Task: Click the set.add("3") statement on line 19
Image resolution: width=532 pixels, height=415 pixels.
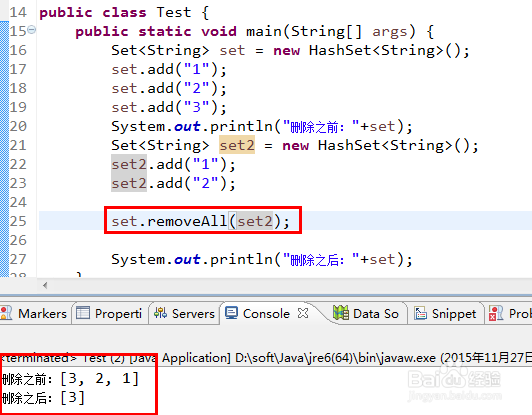Action: (169, 107)
